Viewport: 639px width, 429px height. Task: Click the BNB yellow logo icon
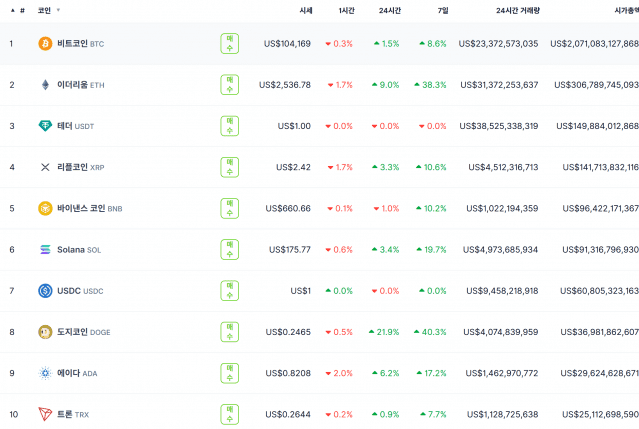[x=45, y=208]
